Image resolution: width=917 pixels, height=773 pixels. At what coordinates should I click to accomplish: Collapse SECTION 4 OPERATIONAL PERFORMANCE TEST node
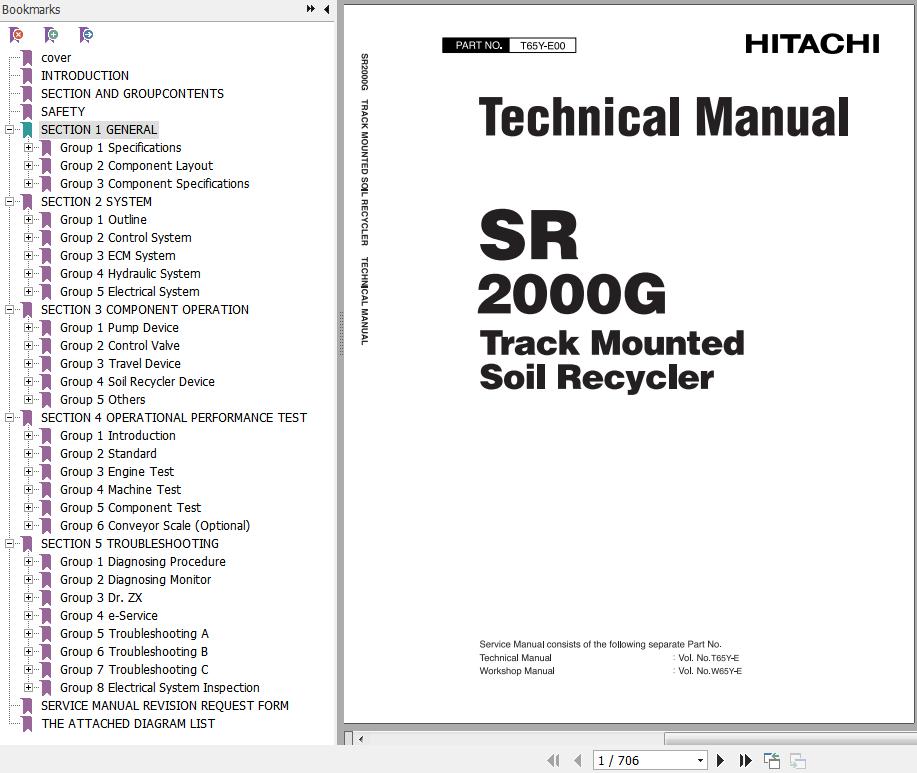(x=9, y=417)
